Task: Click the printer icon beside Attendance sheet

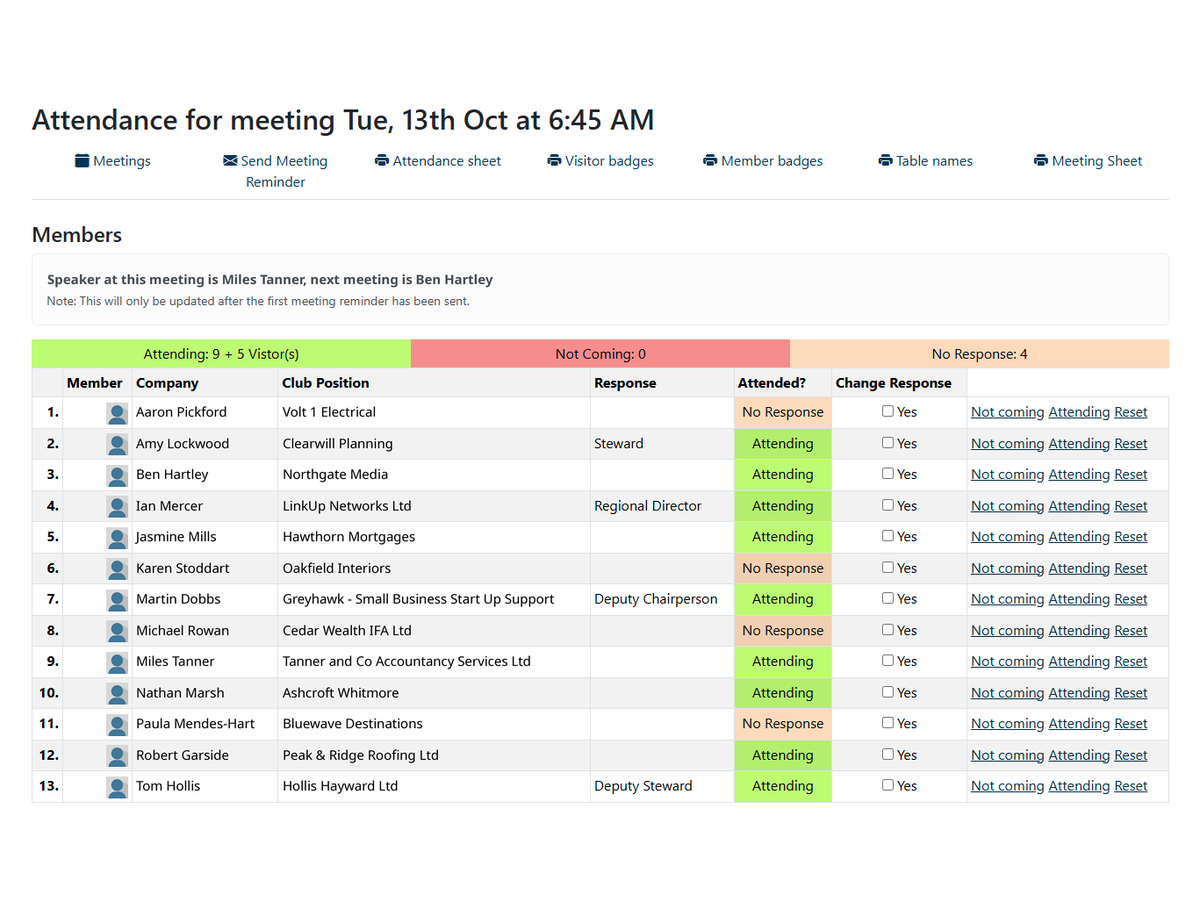Action: [382, 161]
